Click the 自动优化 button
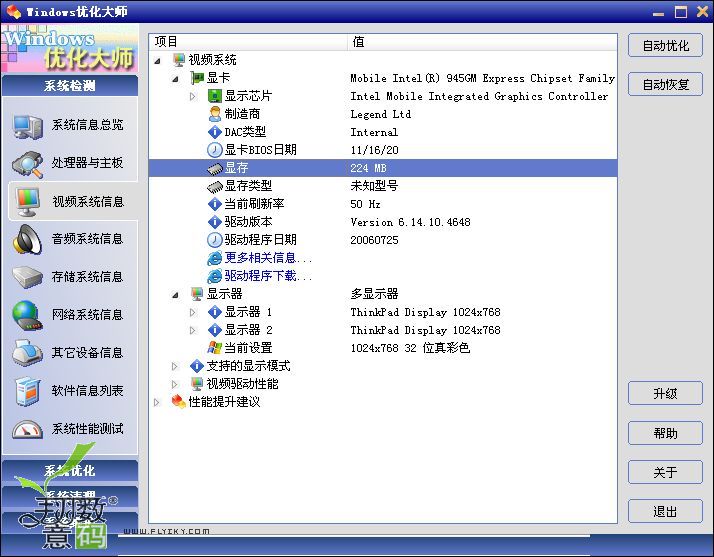 tap(665, 46)
